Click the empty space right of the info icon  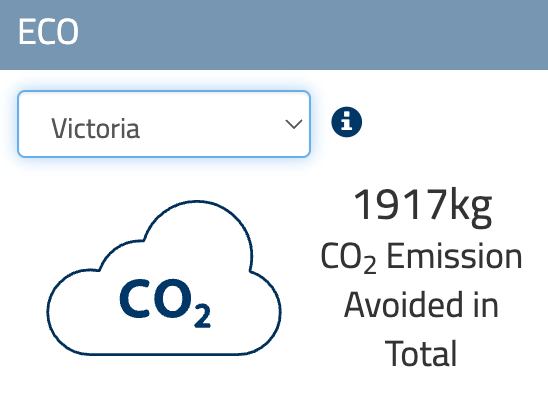pyautogui.click(x=454, y=122)
